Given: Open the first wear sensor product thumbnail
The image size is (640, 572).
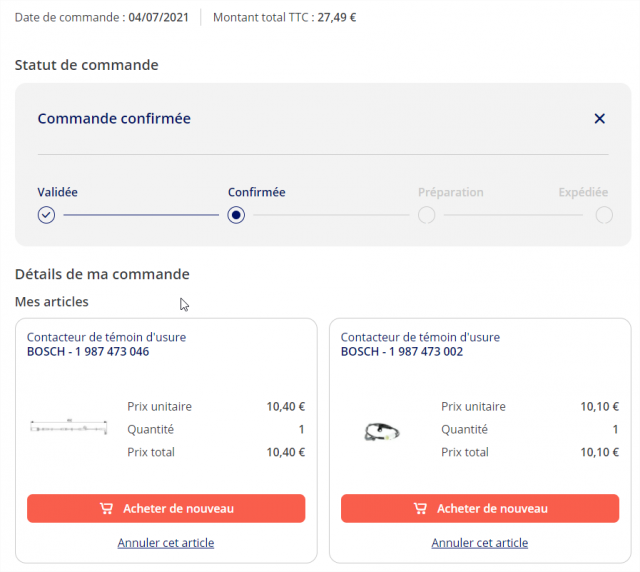Looking at the screenshot, I should pyautogui.click(x=69, y=429).
